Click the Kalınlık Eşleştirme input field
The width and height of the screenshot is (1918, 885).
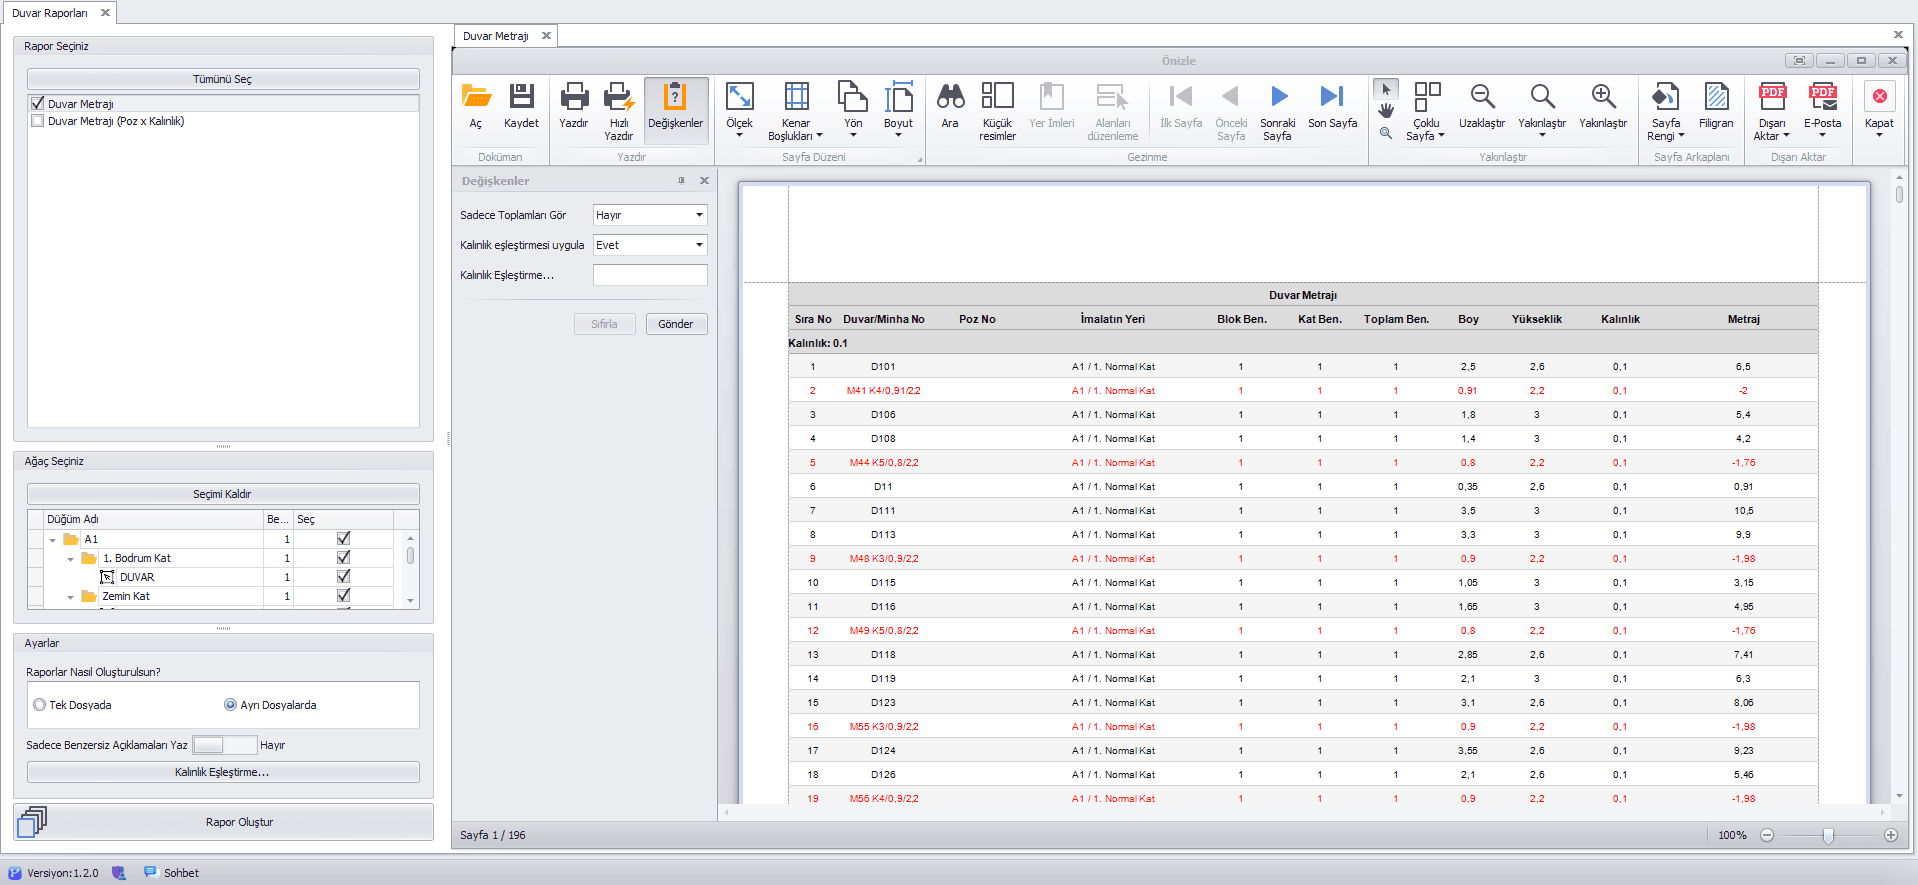point(650,275)
